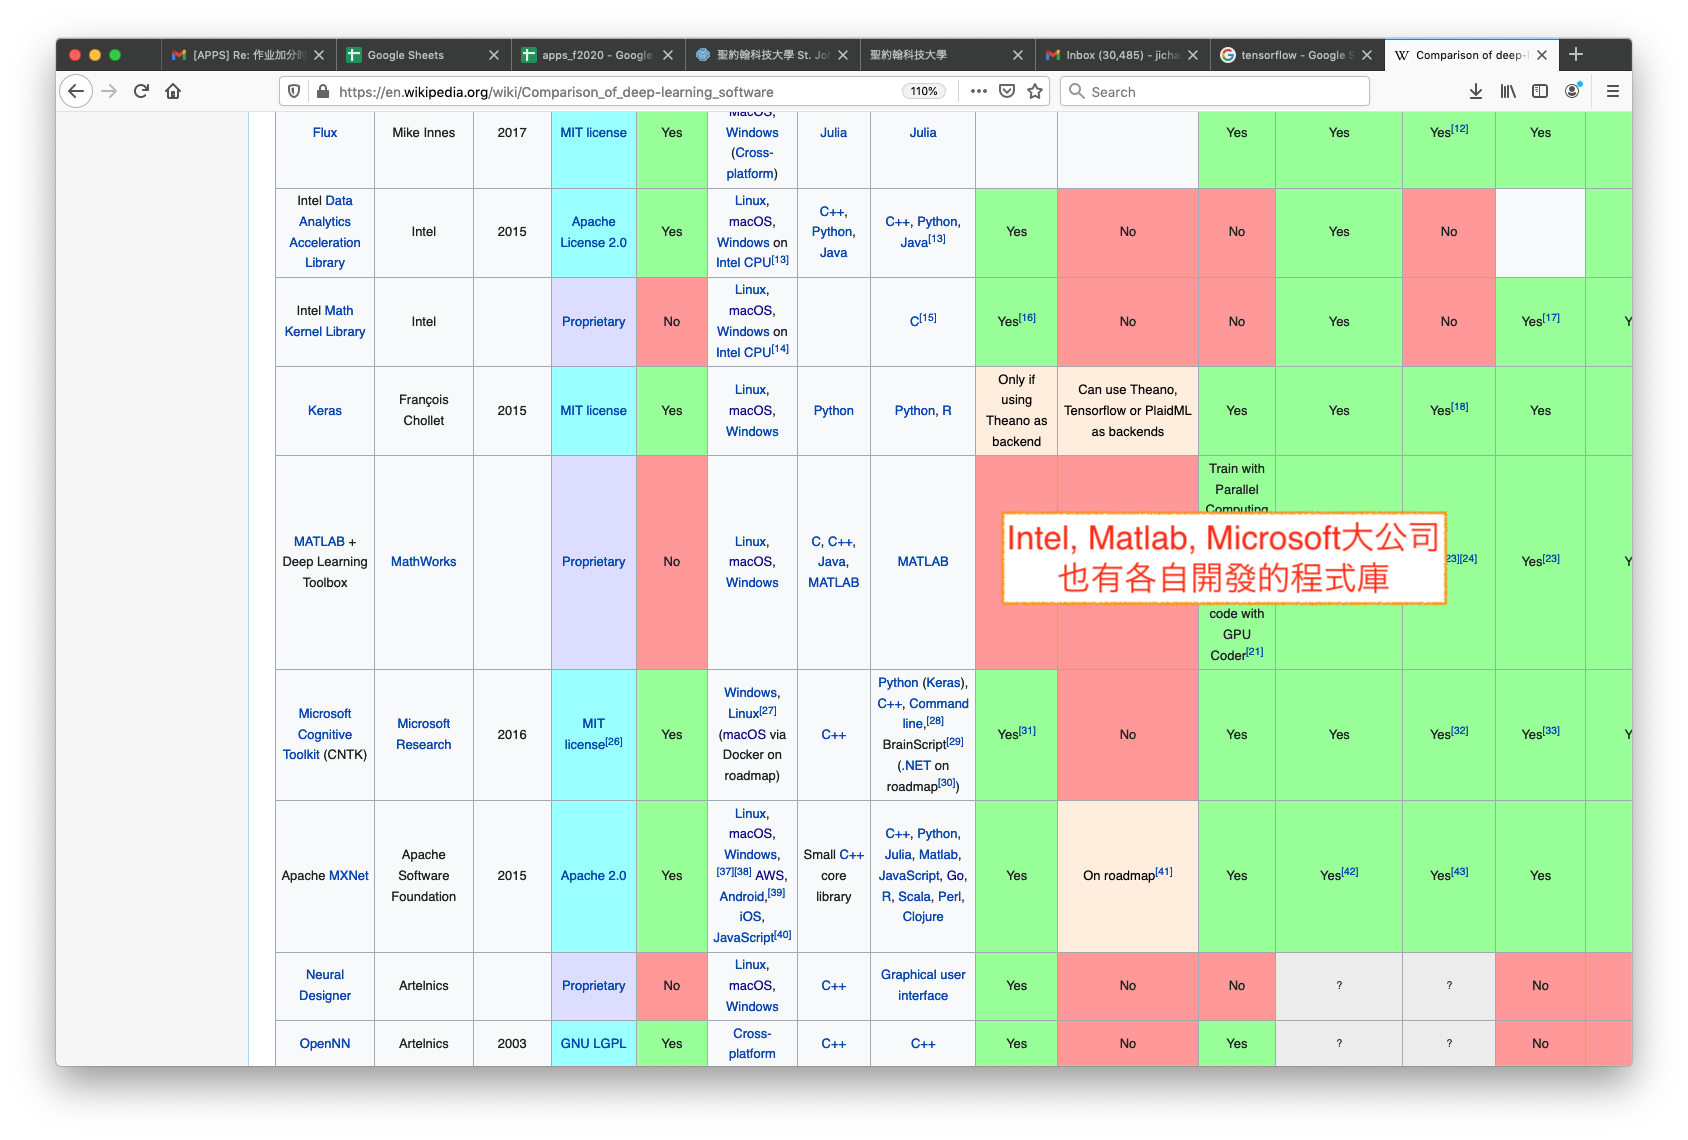
Task: Open the browser home page
Action: click(x=173, y=91)
